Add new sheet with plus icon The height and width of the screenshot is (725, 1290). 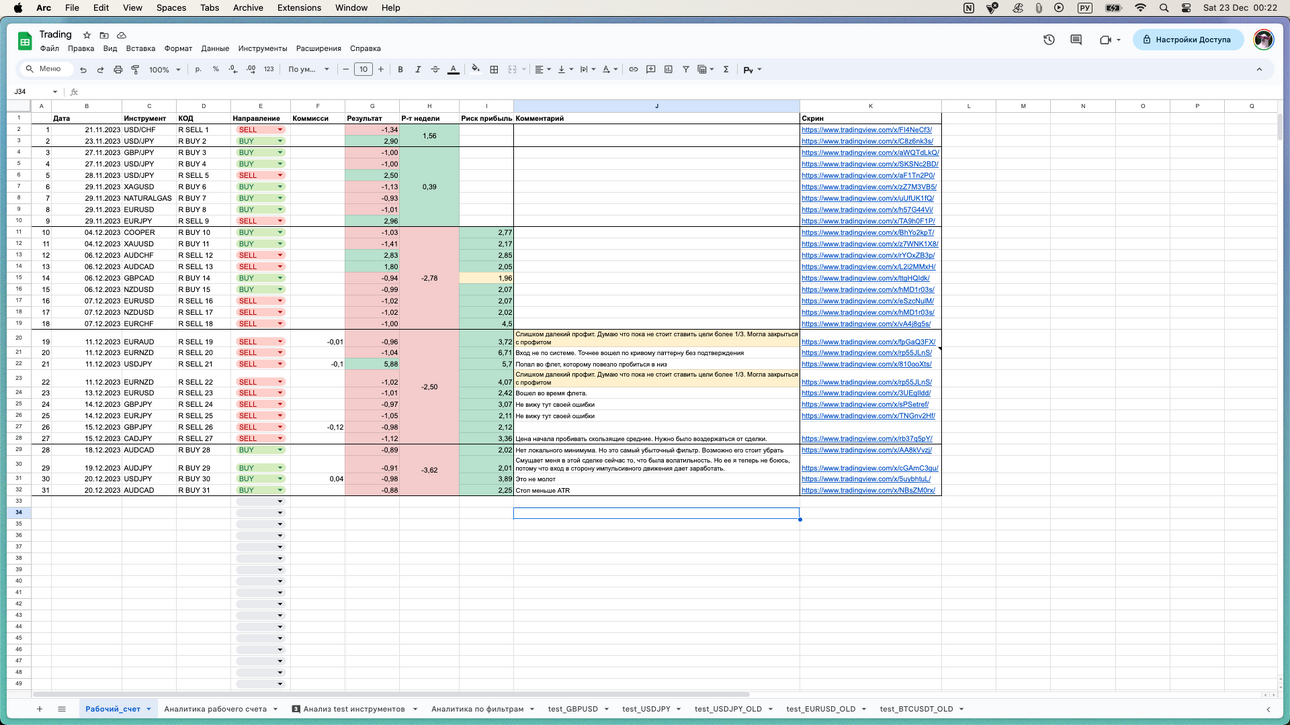tap(40, 709)
